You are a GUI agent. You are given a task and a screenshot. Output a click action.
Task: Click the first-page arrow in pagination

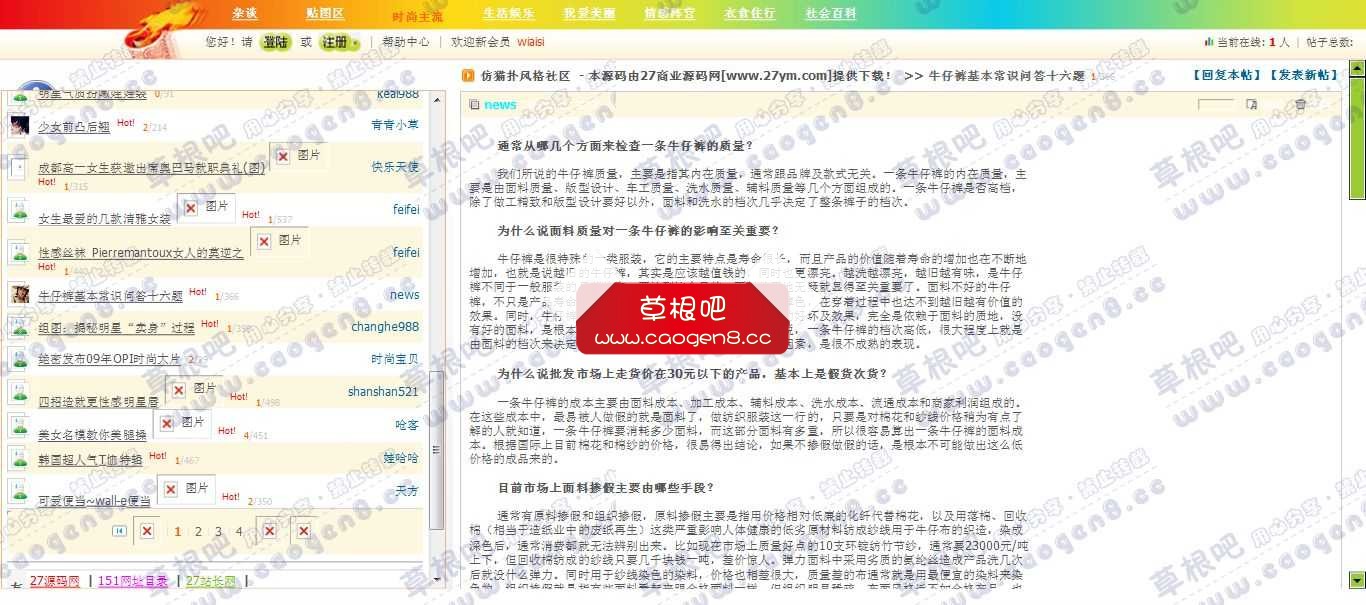[121, 531]
